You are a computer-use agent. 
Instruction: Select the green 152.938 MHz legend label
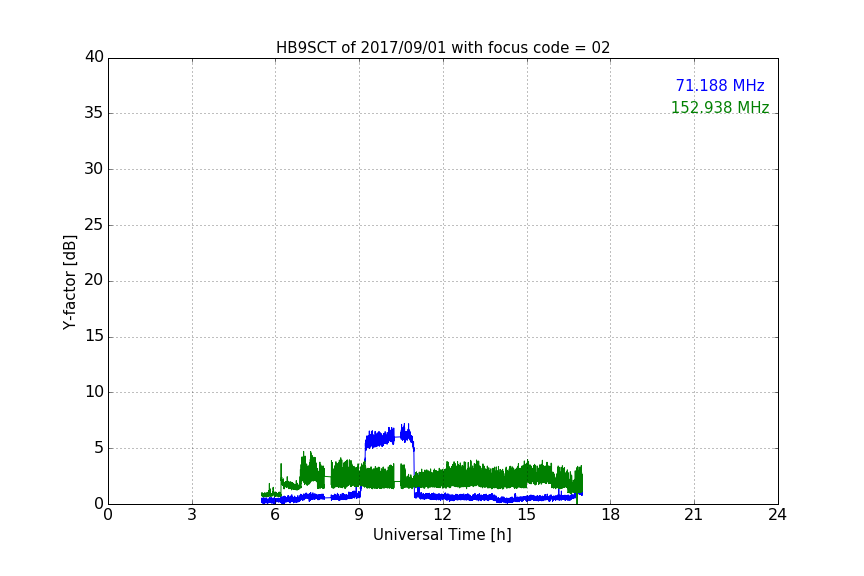pos(720,107)
